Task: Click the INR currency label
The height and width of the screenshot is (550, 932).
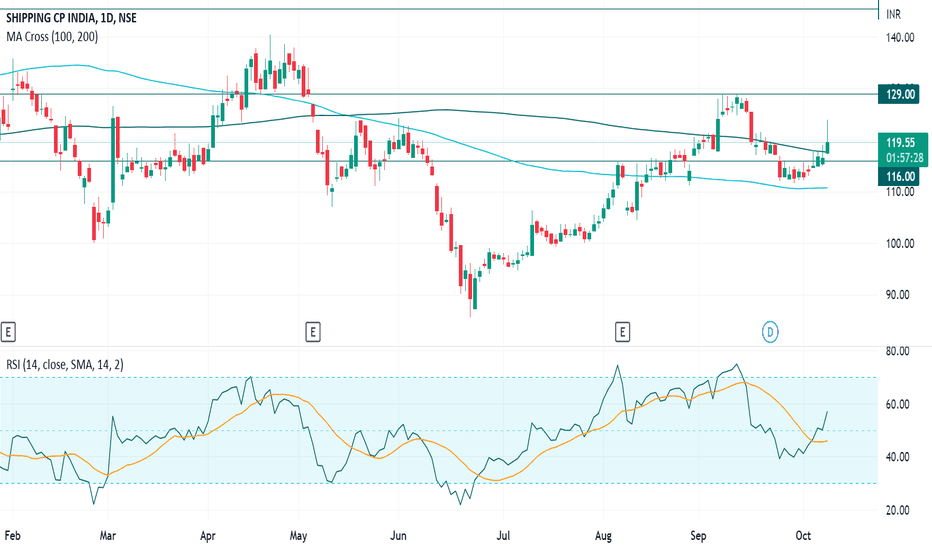Action: coord(893,14)
